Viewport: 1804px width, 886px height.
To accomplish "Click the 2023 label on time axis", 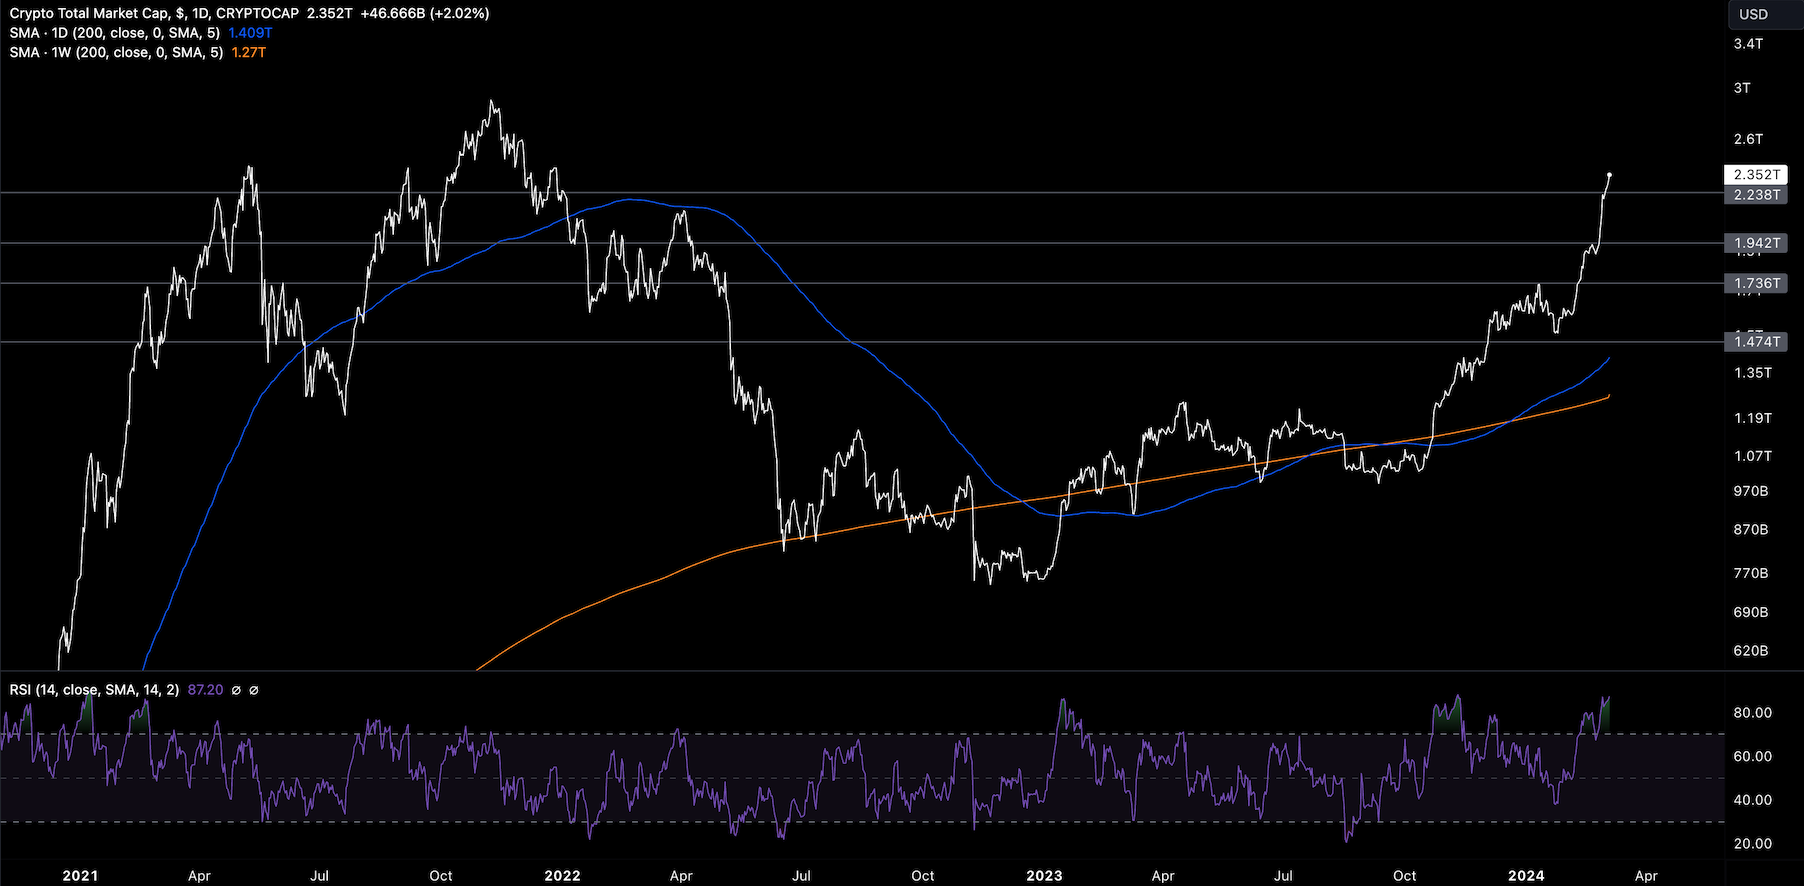I will pos(1044,876).
